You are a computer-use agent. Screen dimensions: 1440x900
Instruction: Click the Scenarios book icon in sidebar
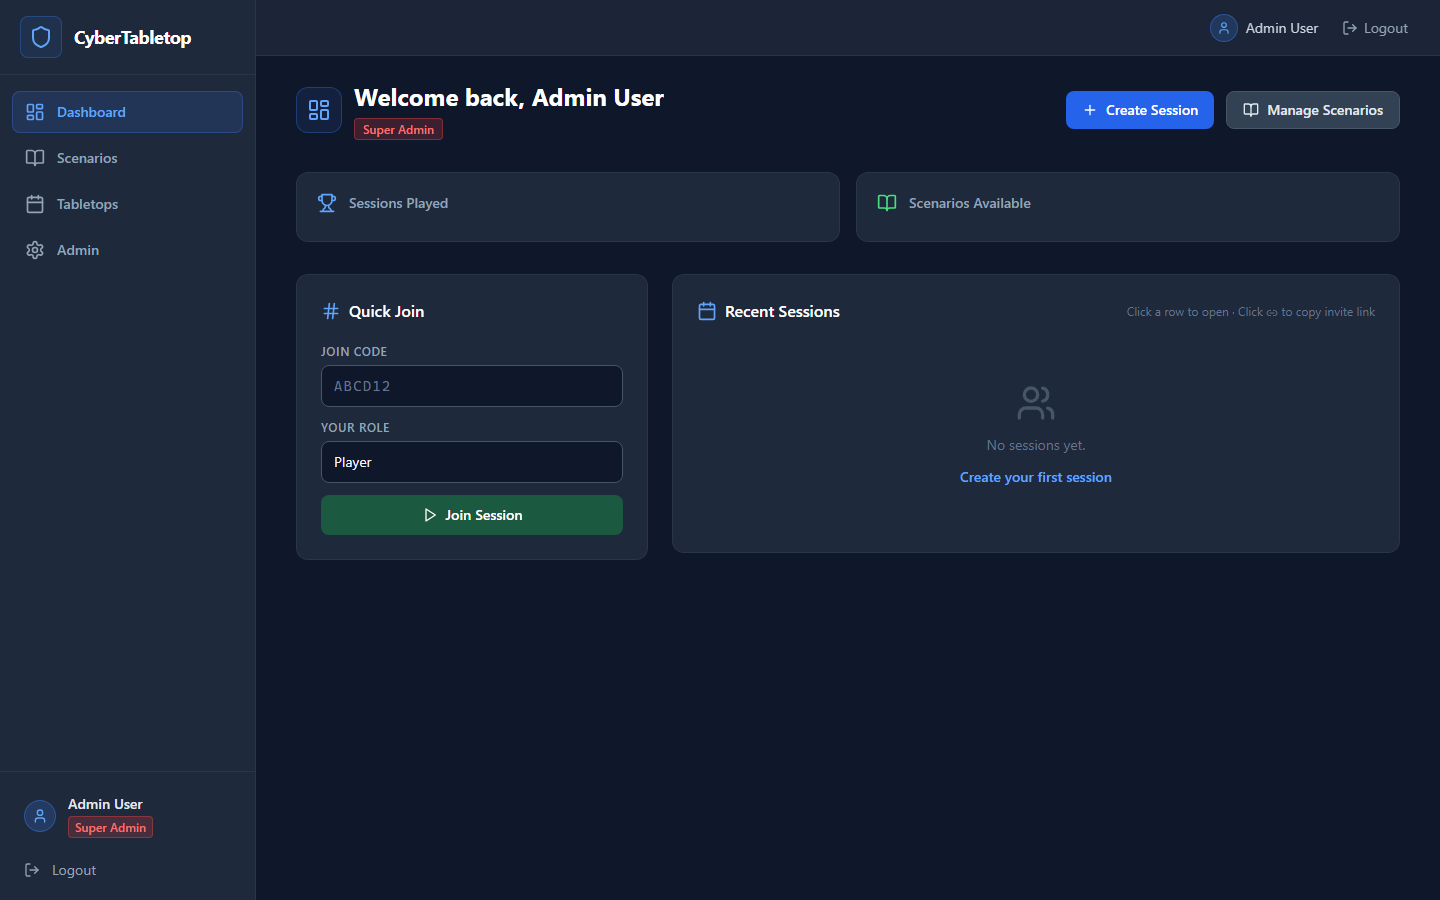35,158
